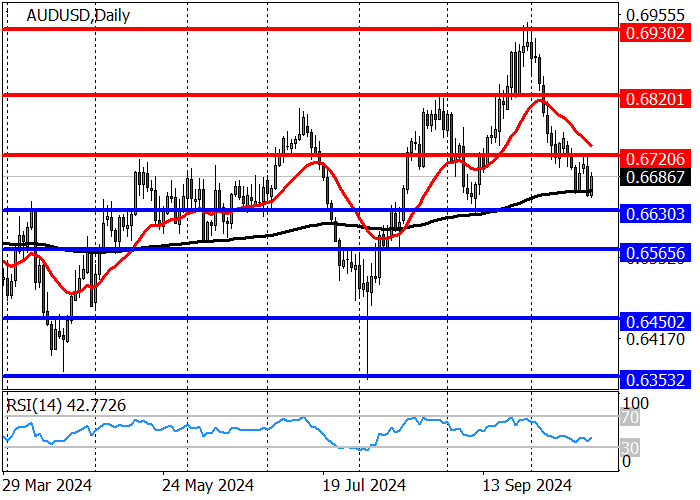Click the 0.64170 price scale value
Screen dimensions: 700x500
[x=655, y=339]
